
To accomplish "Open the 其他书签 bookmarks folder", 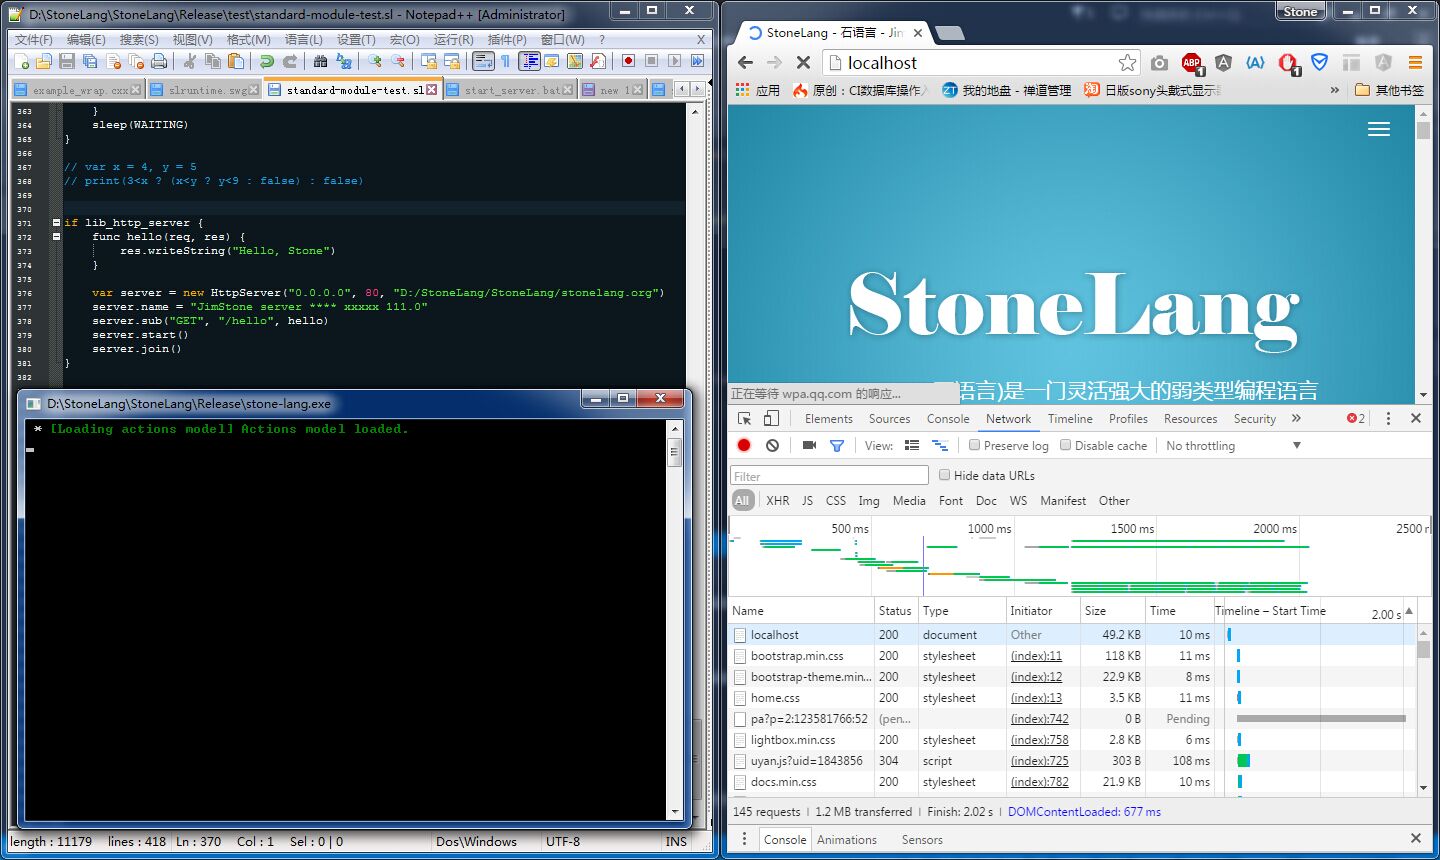I will (x=1389, y=90).
